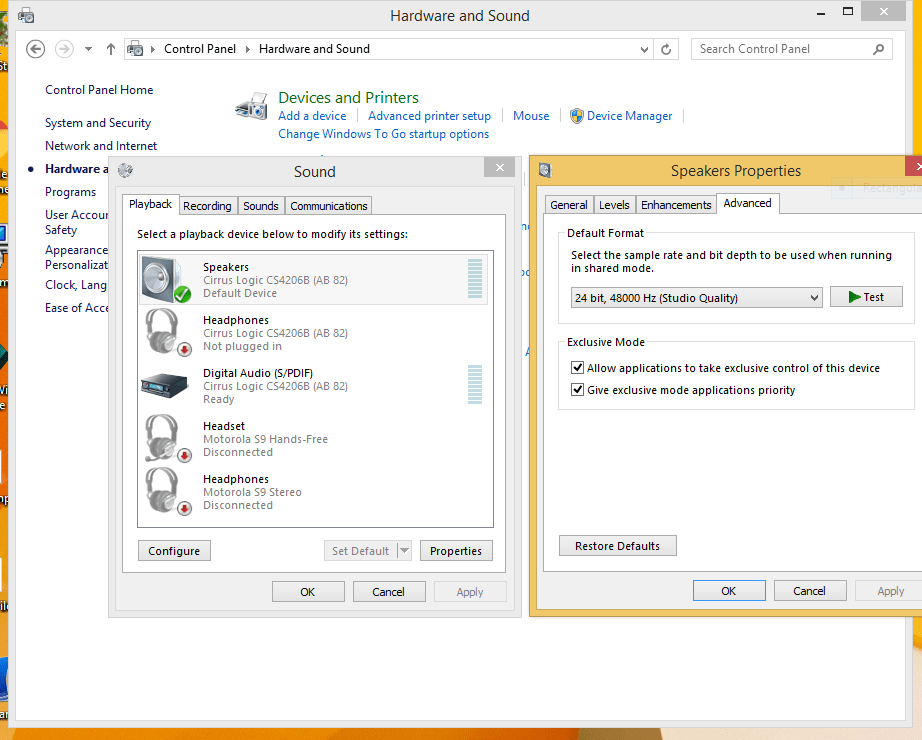Select the Headphones Cirrus Logic device icon
This screenshot has height=740, width=922.
pyautogui.click(x=161, y=332)
